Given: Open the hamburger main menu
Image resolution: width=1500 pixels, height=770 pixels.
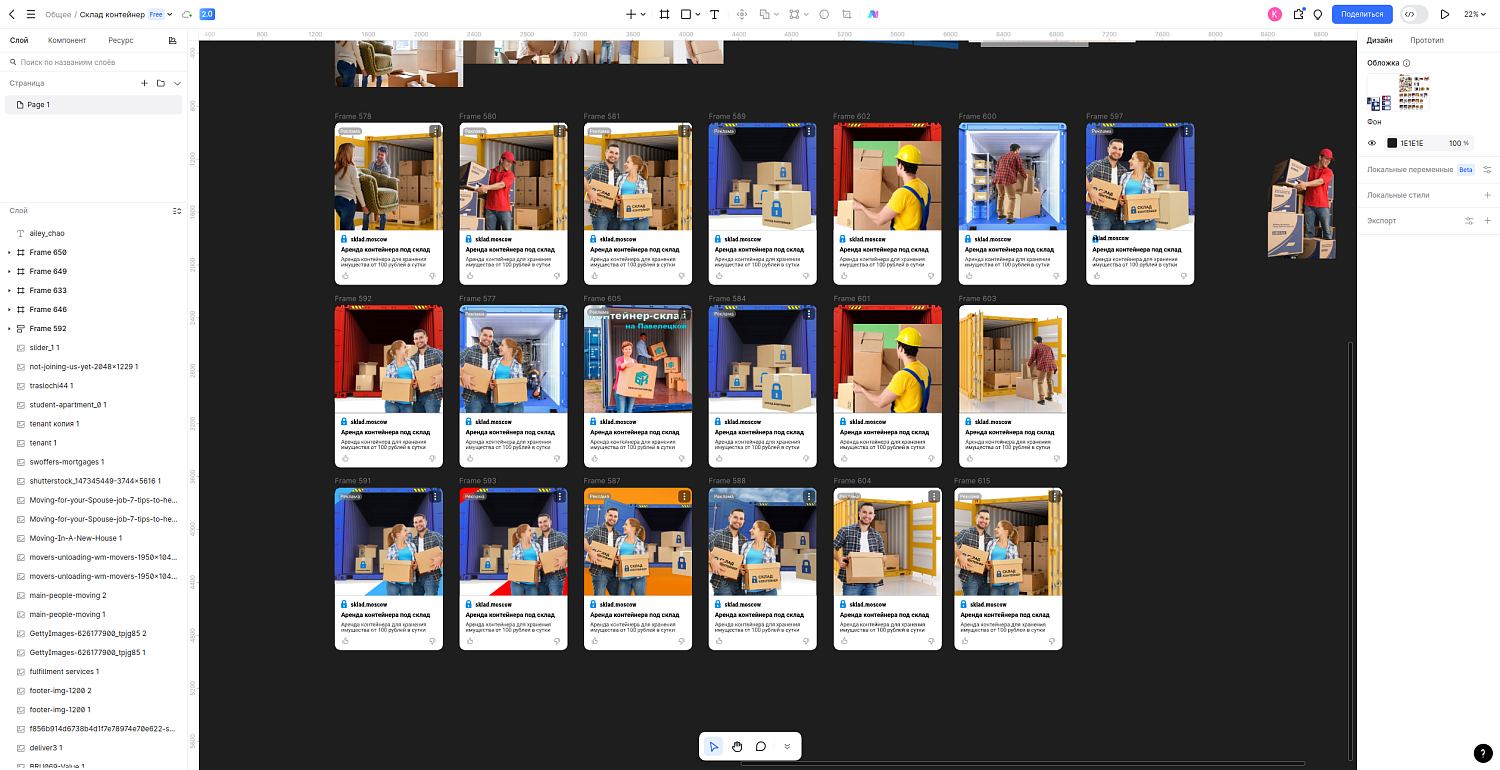Looking at the screenshot, I should tap(30, 14).
